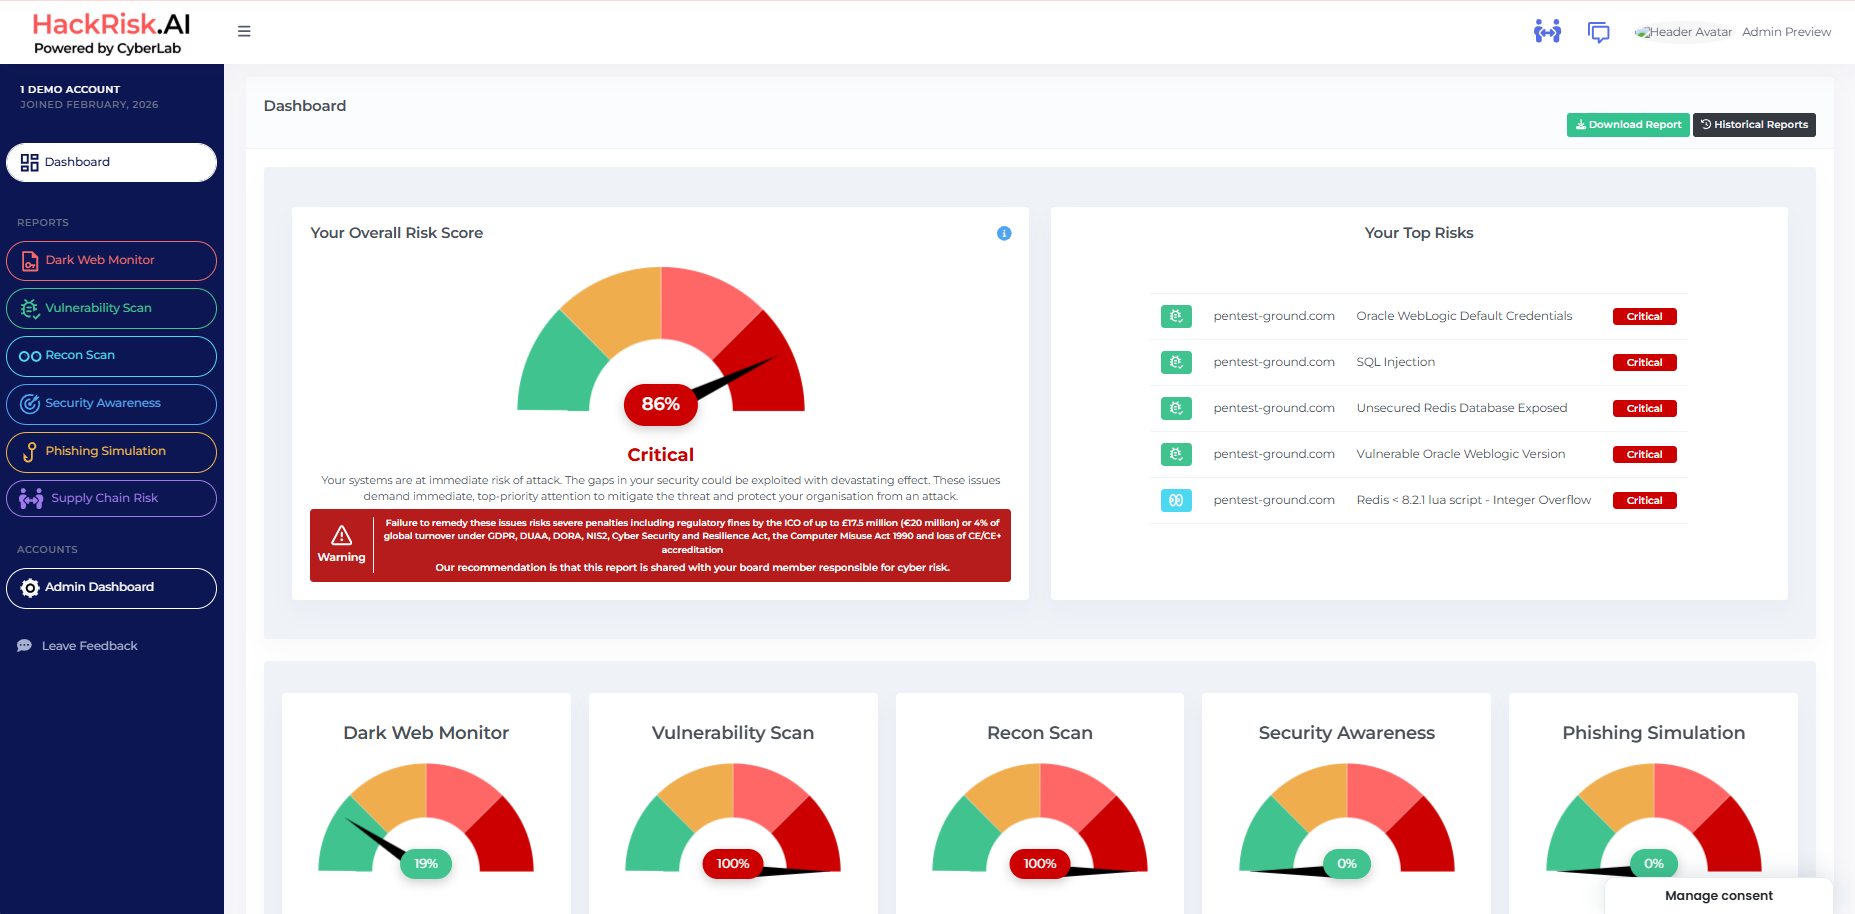The image size is (1855, 914).
Task: Open the chat messages icon in header
Action: point(1599,32)
